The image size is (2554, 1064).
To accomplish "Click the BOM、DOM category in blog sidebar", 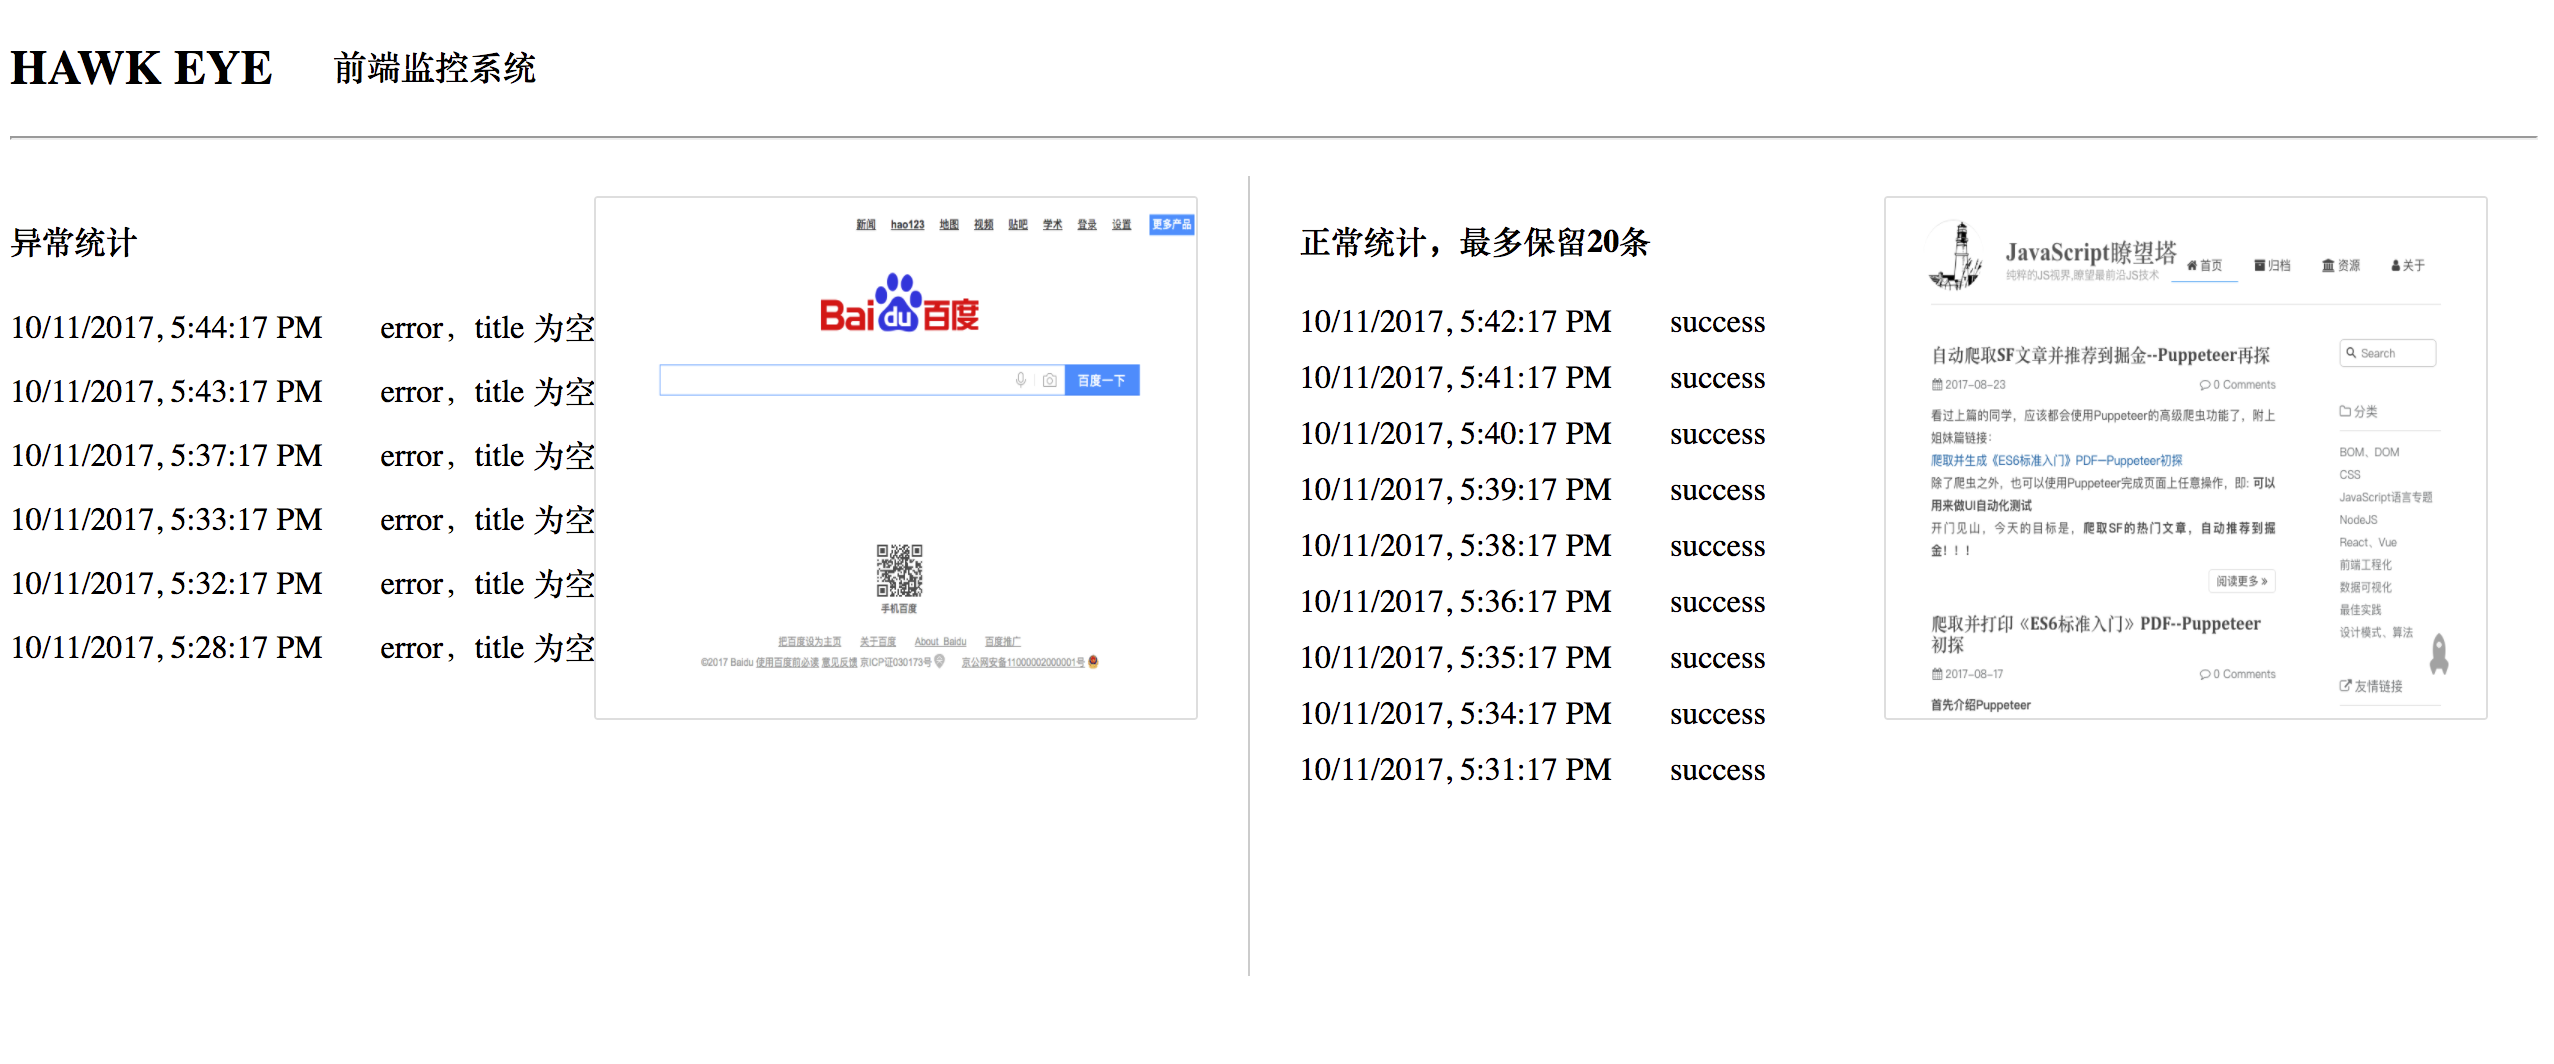I will pos(2369,452).
